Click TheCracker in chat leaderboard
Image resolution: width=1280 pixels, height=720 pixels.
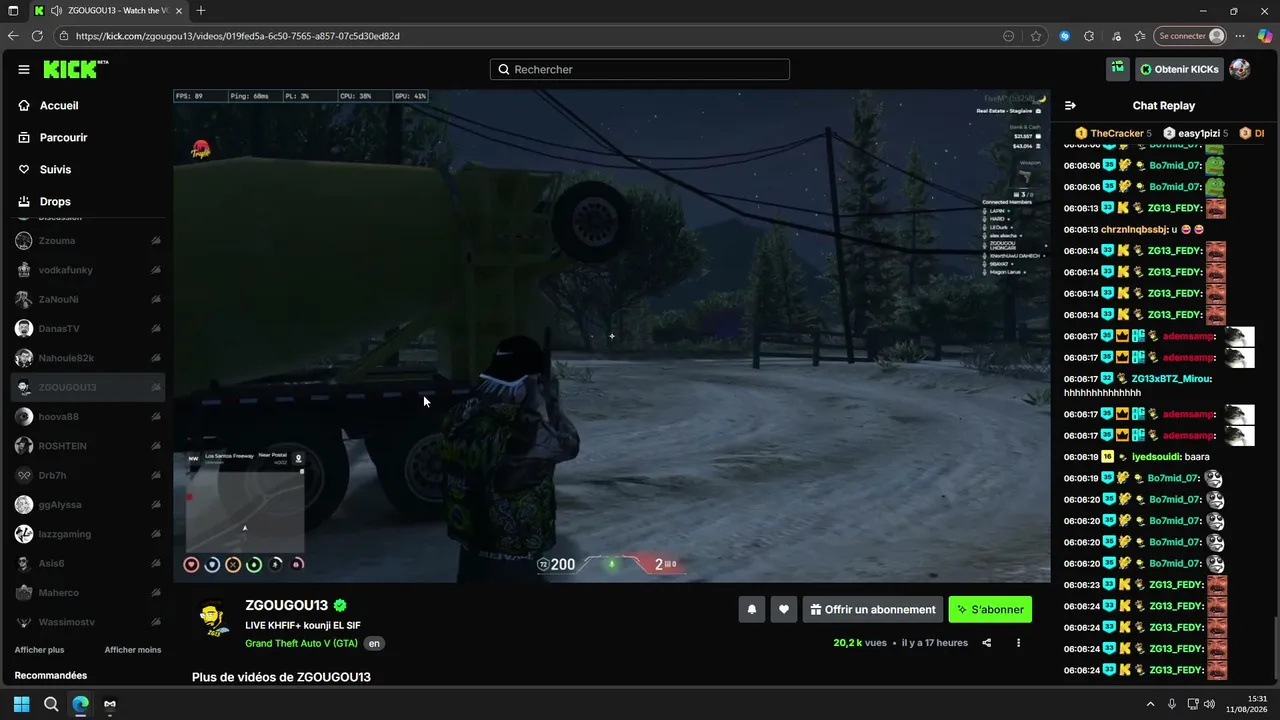(1113, 133)
